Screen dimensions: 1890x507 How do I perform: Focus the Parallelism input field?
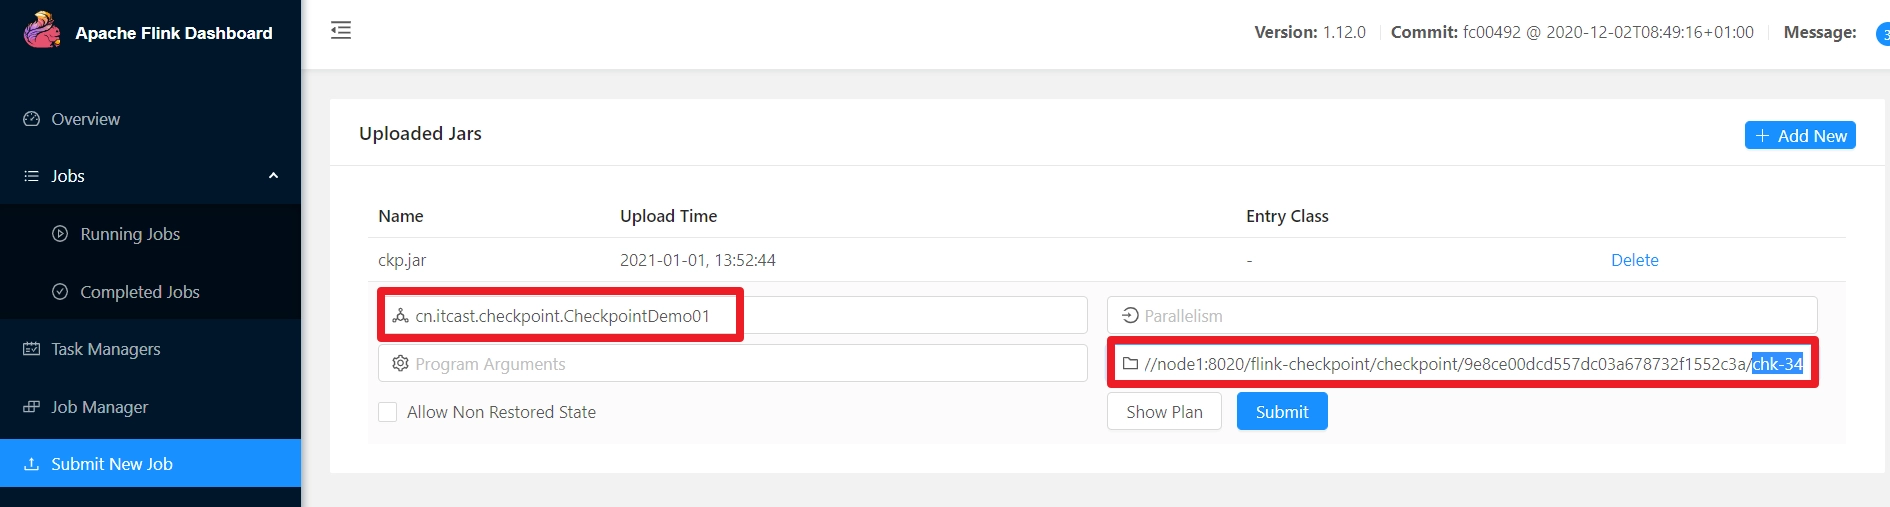(x=1462, y=315)
